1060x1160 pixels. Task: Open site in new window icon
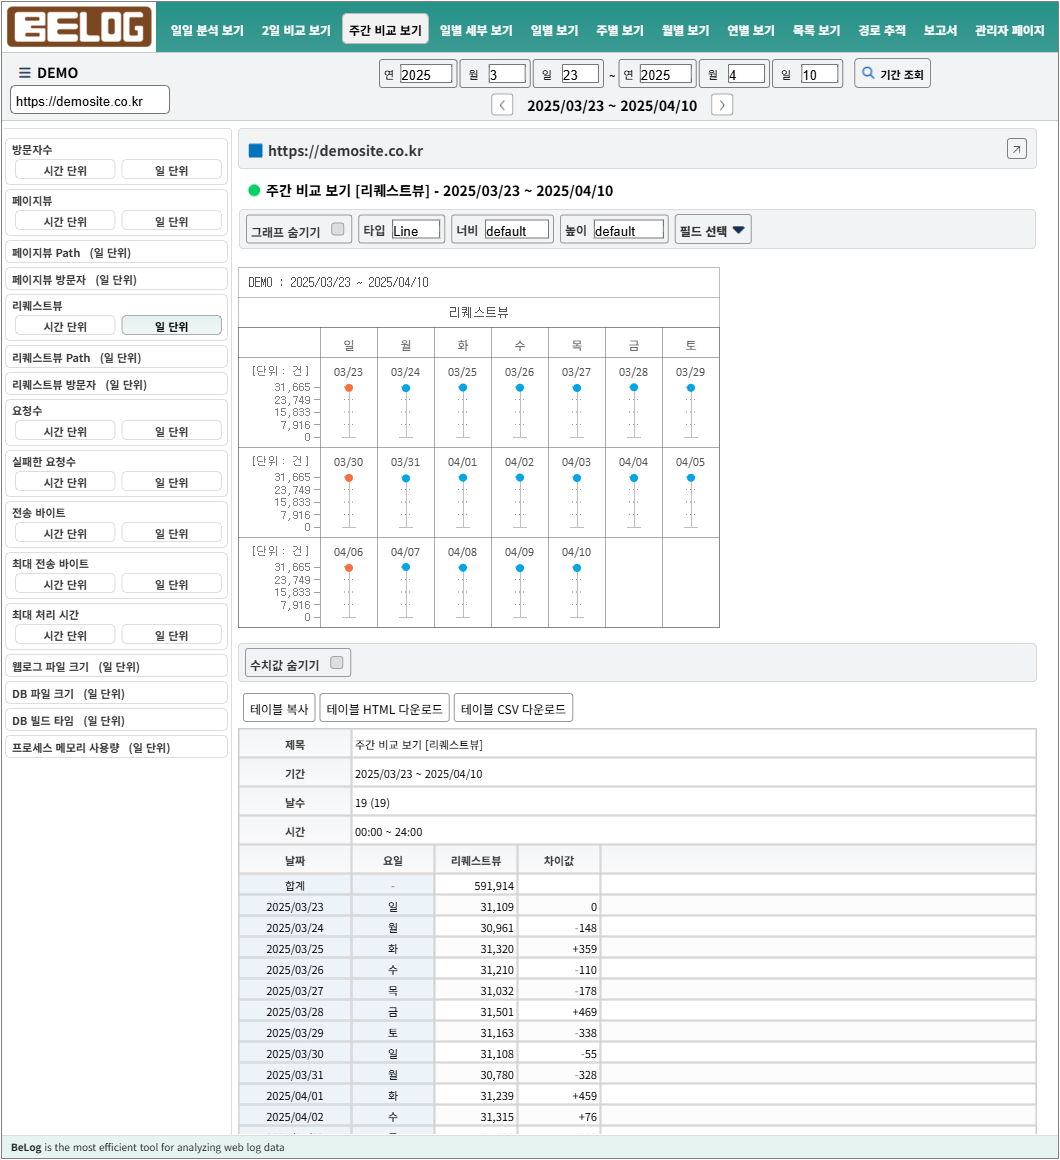tap(1016, 149)
